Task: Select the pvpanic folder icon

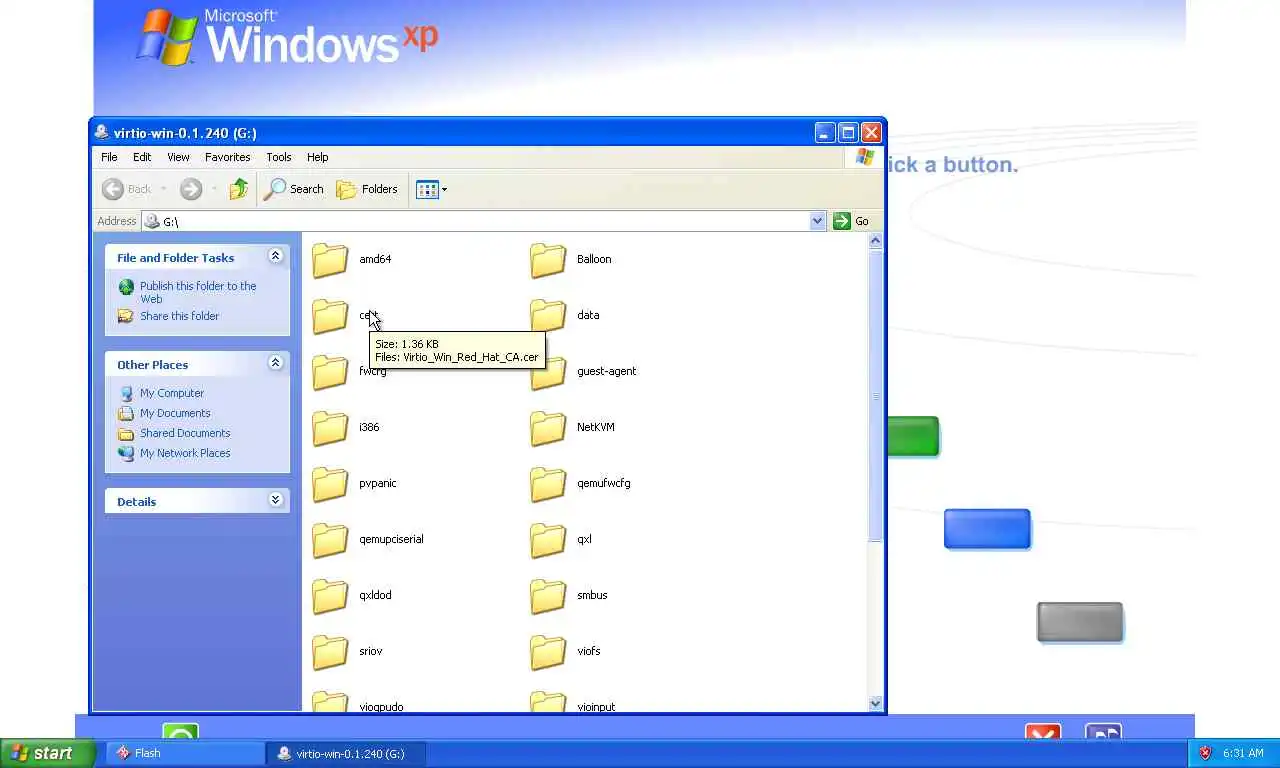Action: pos(330,484)
